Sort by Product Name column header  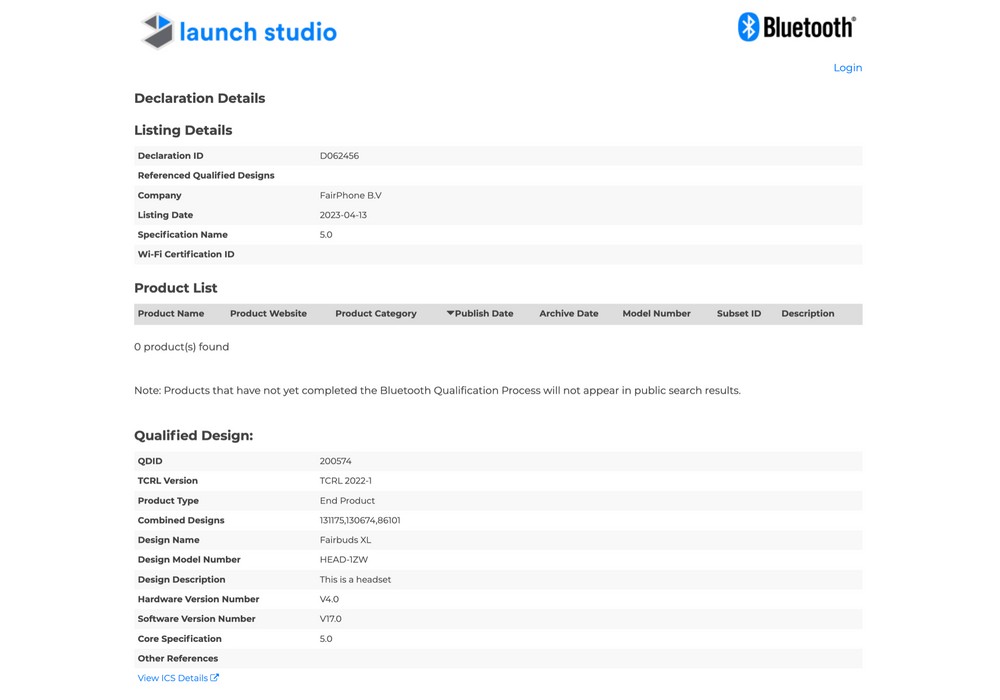tap(171, 314)
